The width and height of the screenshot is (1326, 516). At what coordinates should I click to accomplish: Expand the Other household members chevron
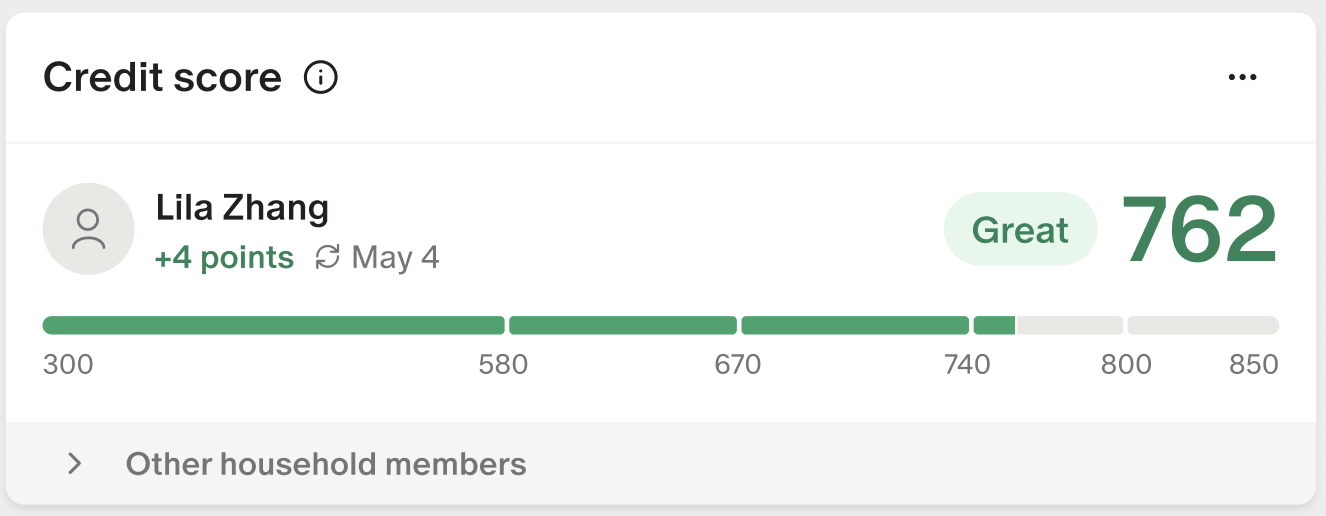click(x=74, y=464)
